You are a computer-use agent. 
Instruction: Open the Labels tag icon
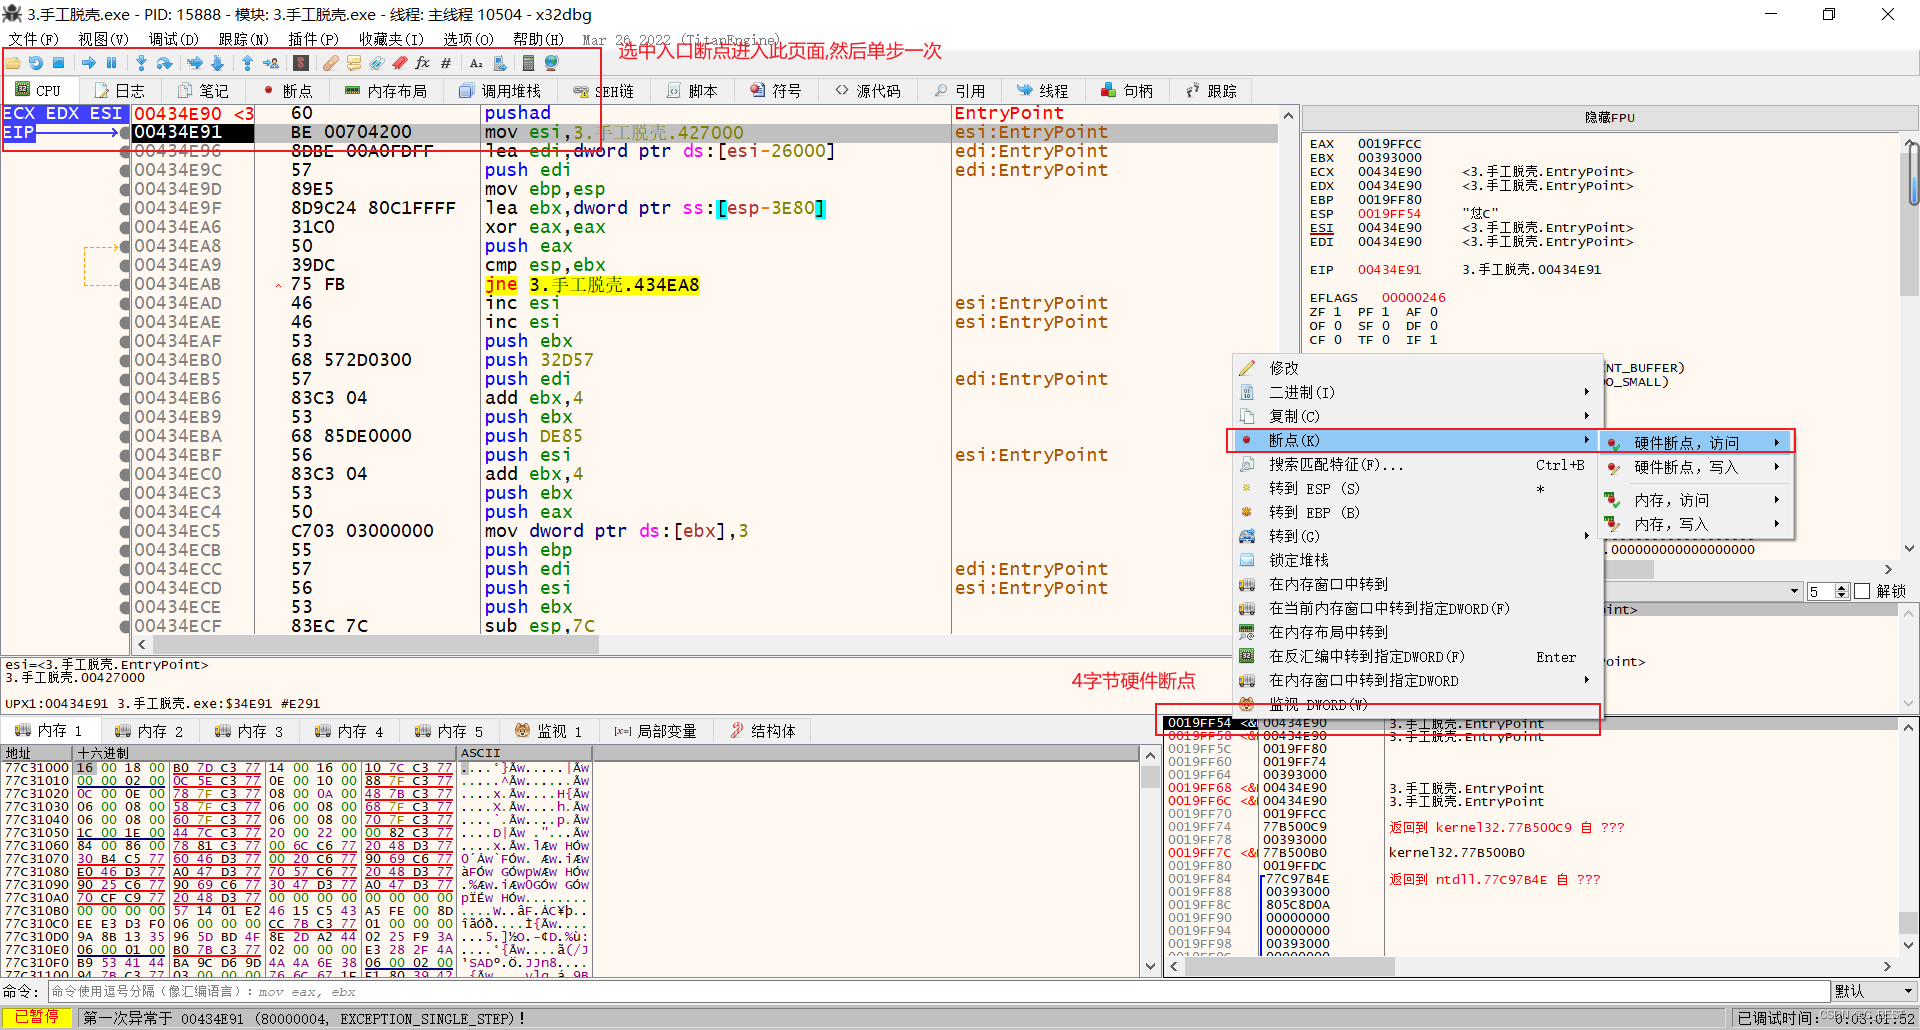[377, 63]
